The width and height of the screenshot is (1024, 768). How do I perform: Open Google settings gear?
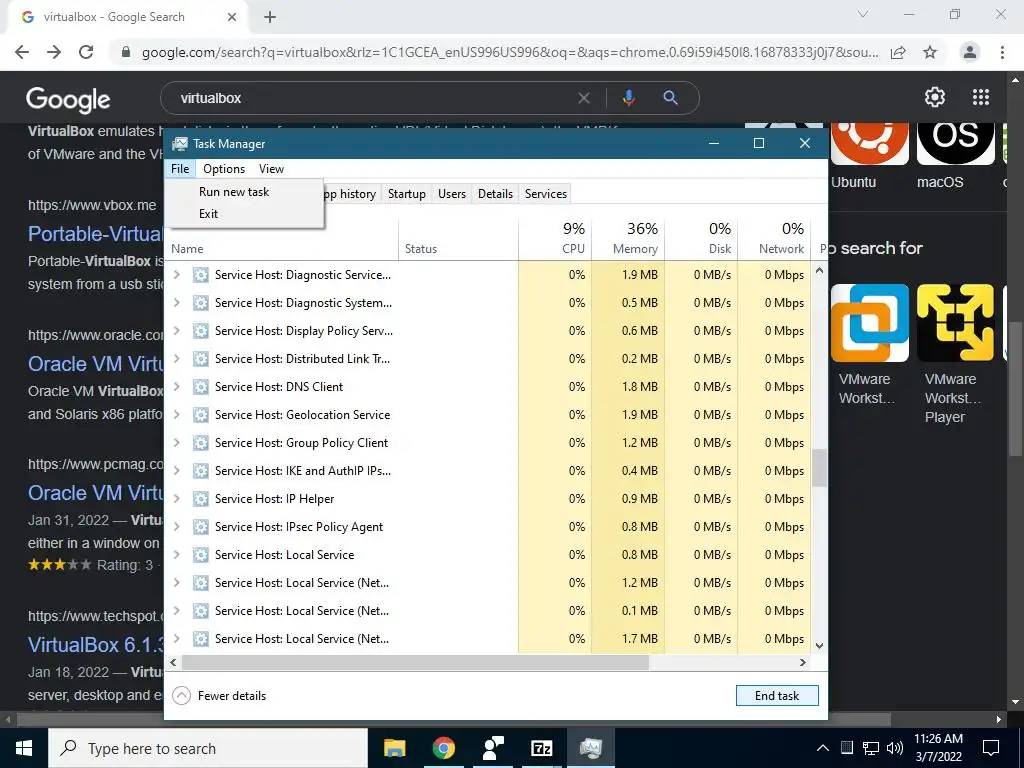pos(935,97)
